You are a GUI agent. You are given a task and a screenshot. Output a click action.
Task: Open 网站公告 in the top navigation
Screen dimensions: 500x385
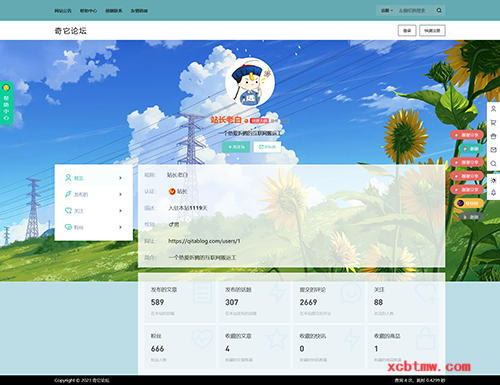63,11
